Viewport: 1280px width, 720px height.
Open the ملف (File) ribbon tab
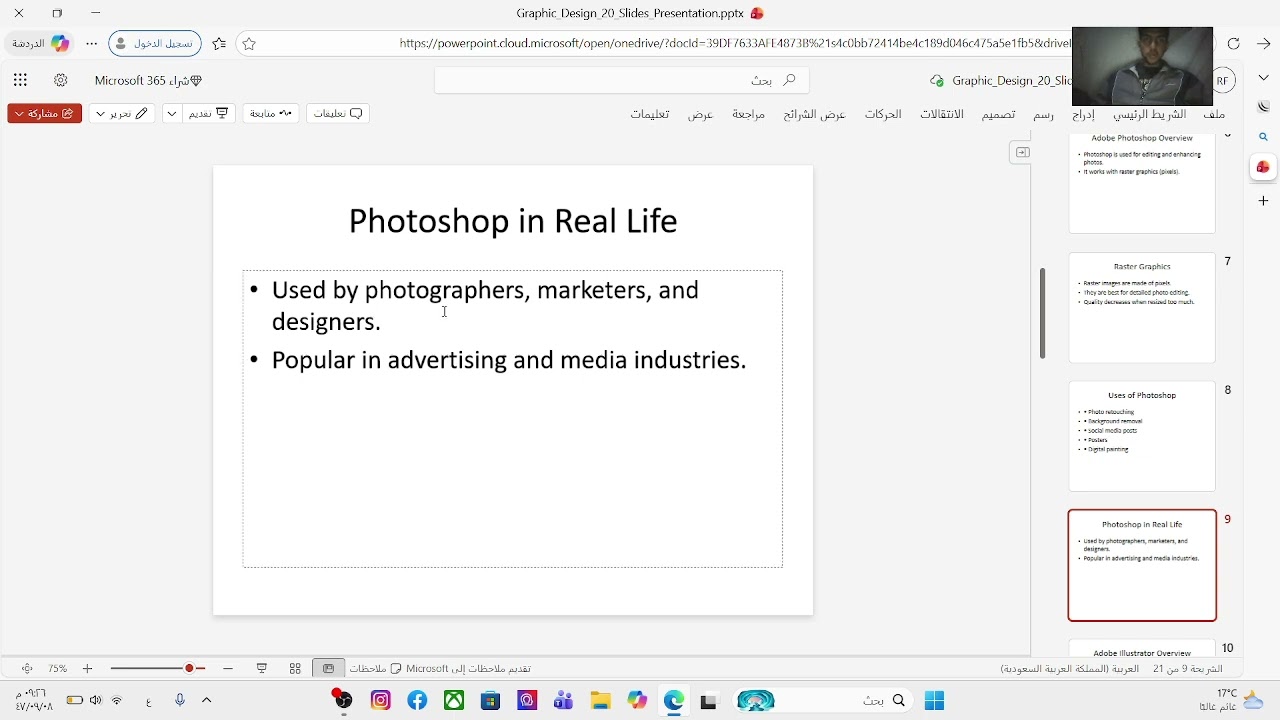pos(1214,114)
